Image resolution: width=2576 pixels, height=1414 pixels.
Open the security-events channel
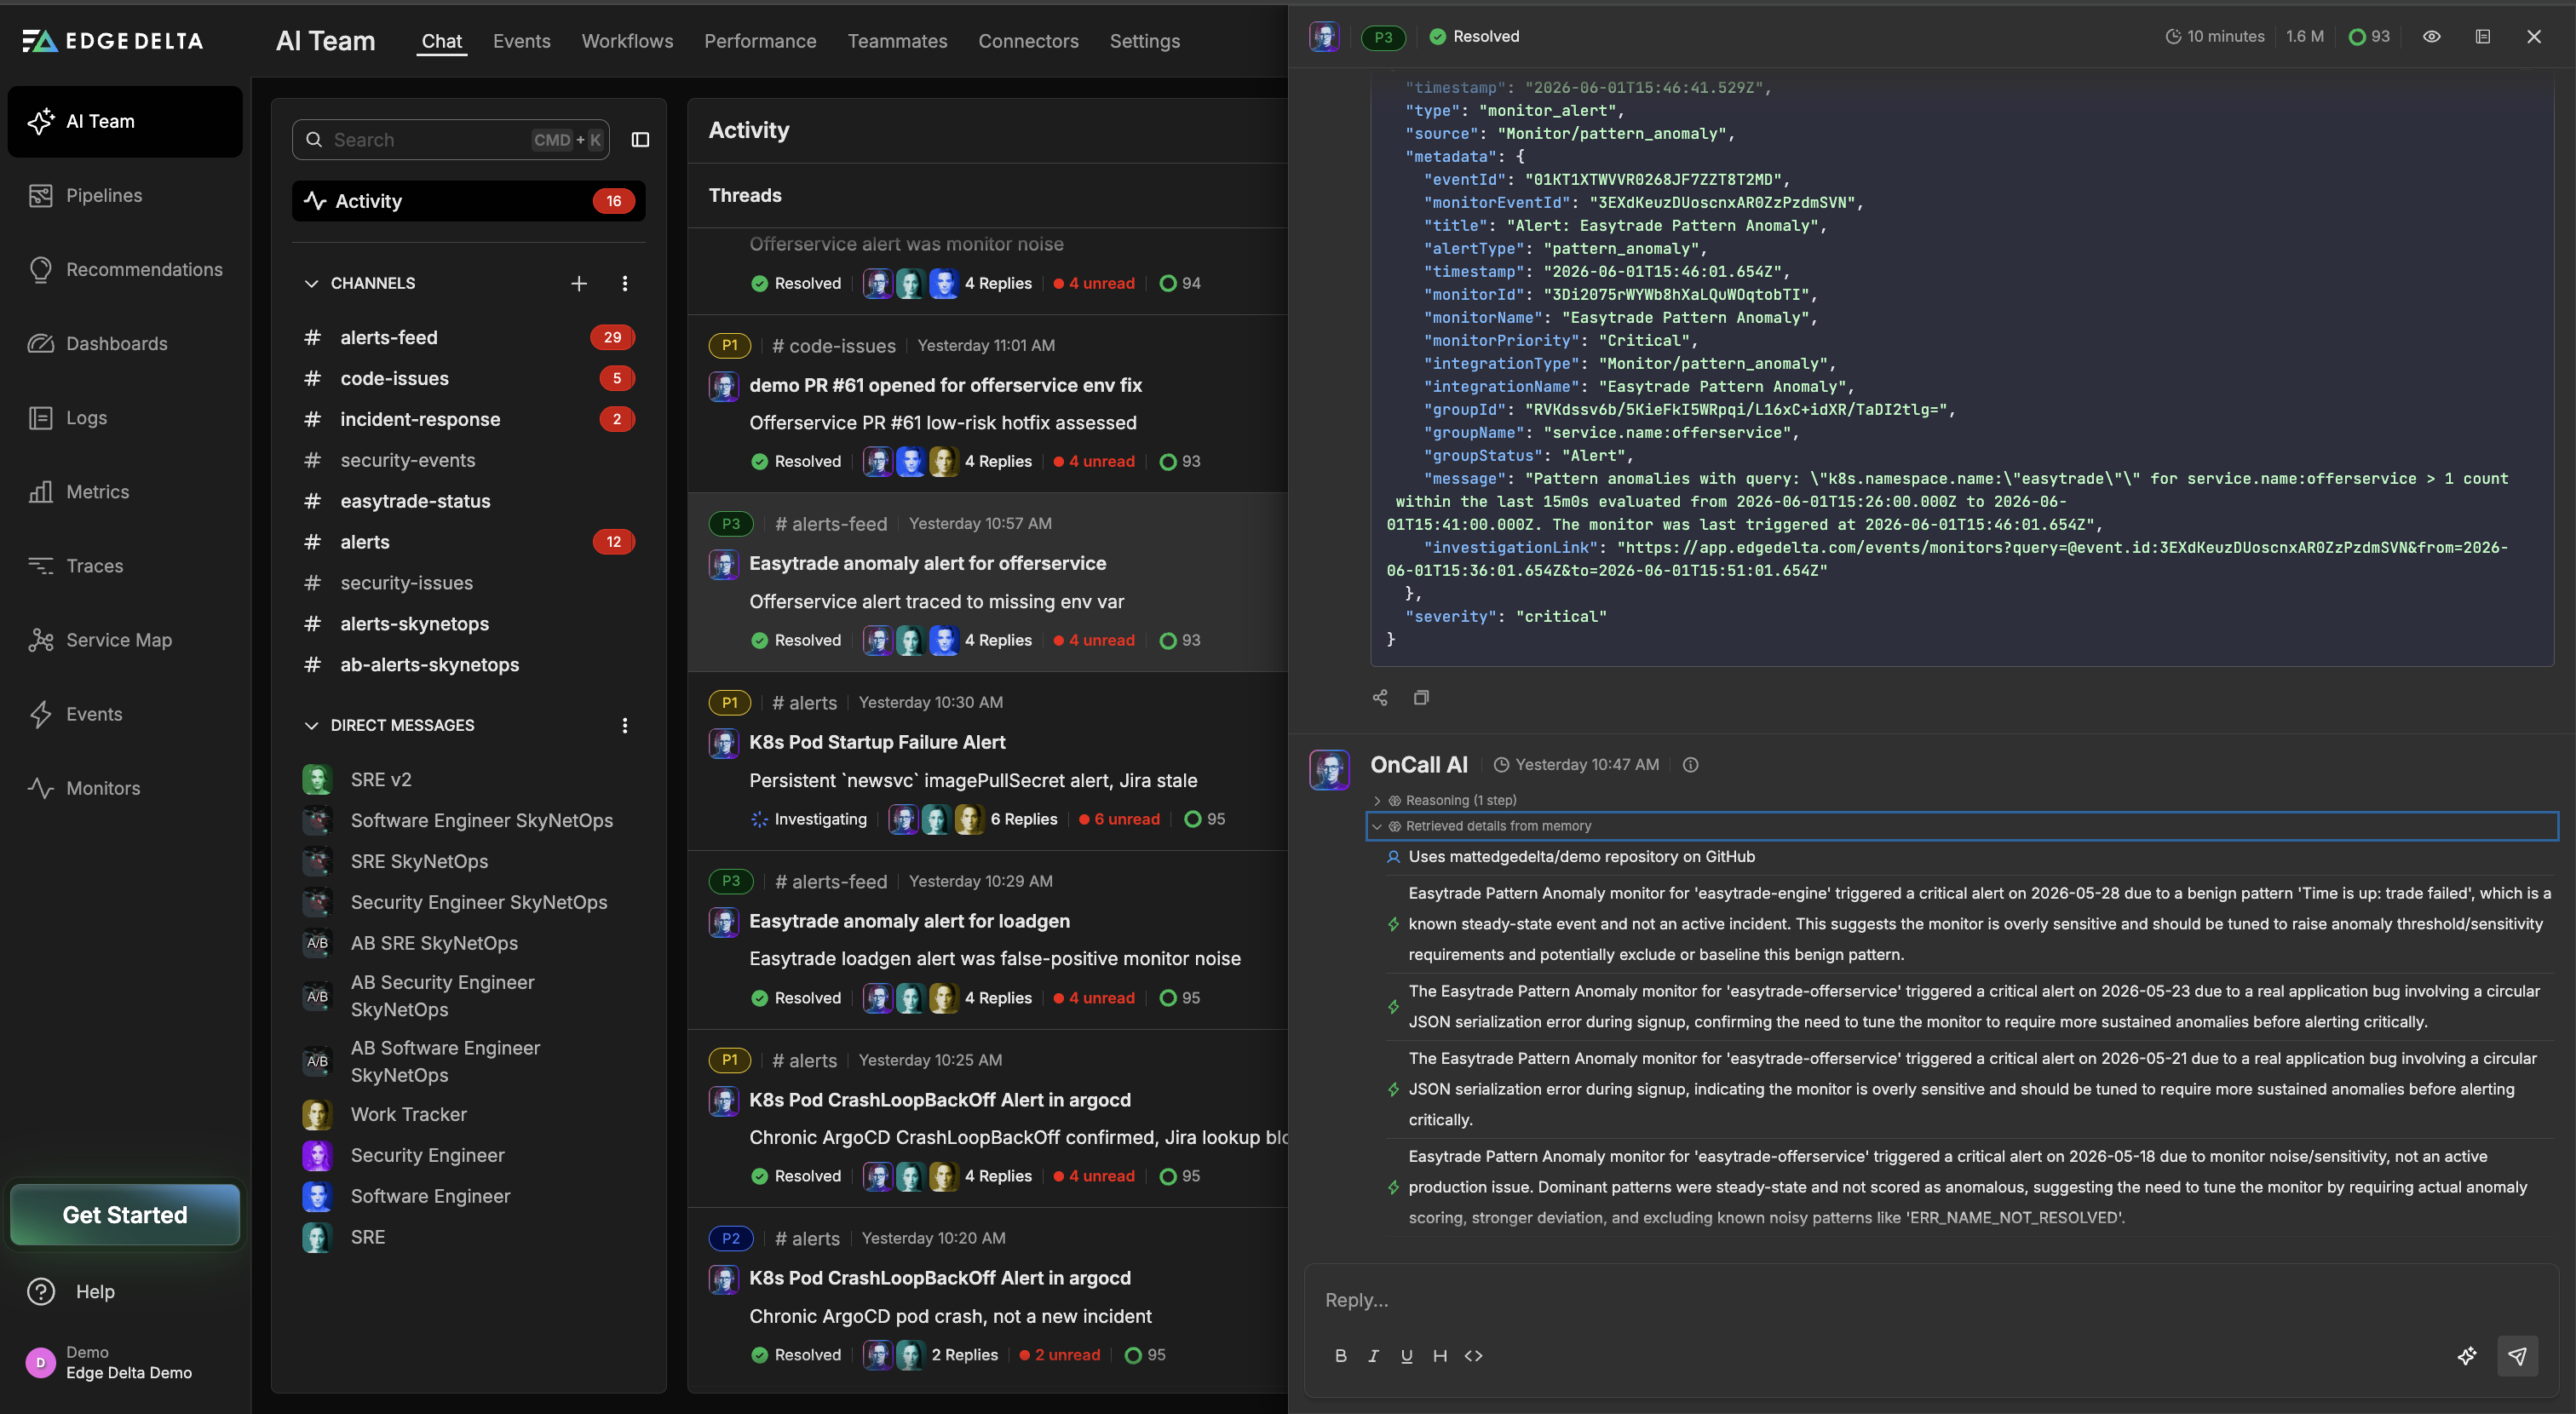468,460
